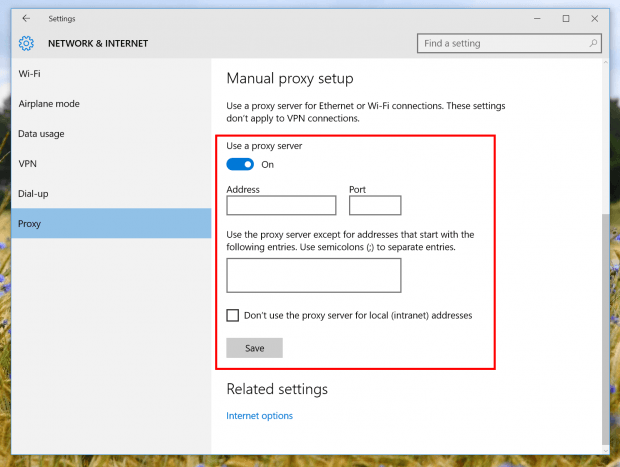Viewport: 620px width, 467px height.
Task: Open the Wi-Fi section
Action: tap(111, 74)
